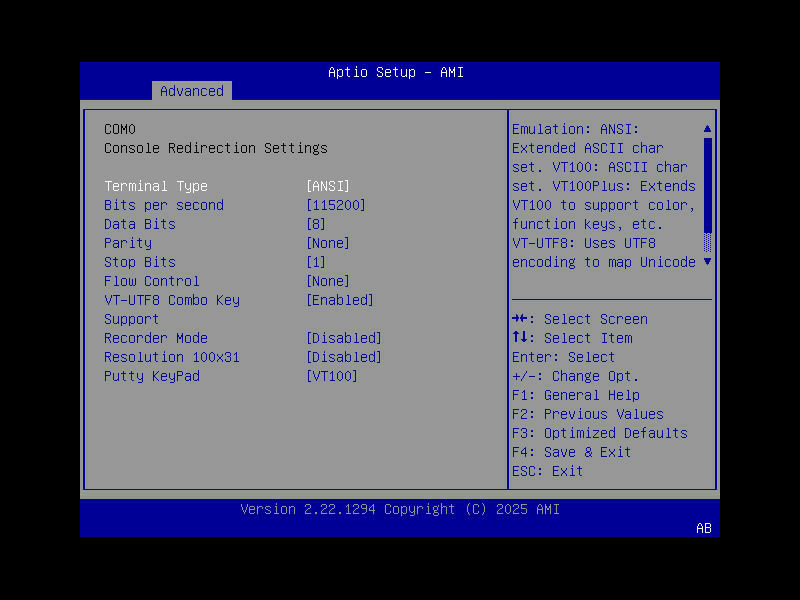Click the COM0 menu entry
Image resolution: width=800 pixels, height=600 pixels.
pyautogui.click(x=119, y=129)
